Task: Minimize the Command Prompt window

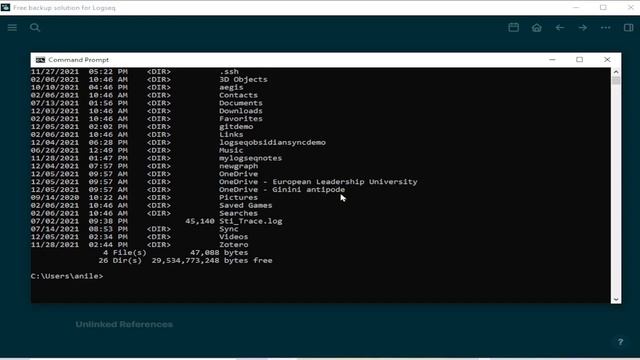Action: (x=552, y=60)
